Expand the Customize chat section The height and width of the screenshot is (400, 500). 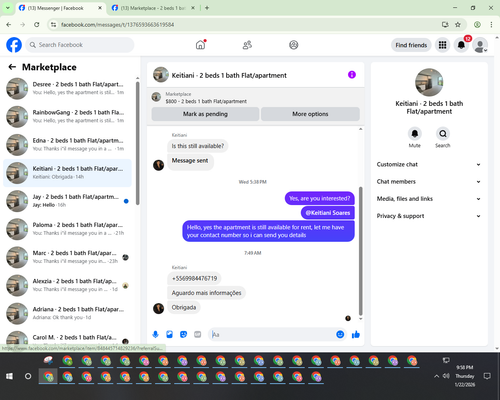point(429,164)
